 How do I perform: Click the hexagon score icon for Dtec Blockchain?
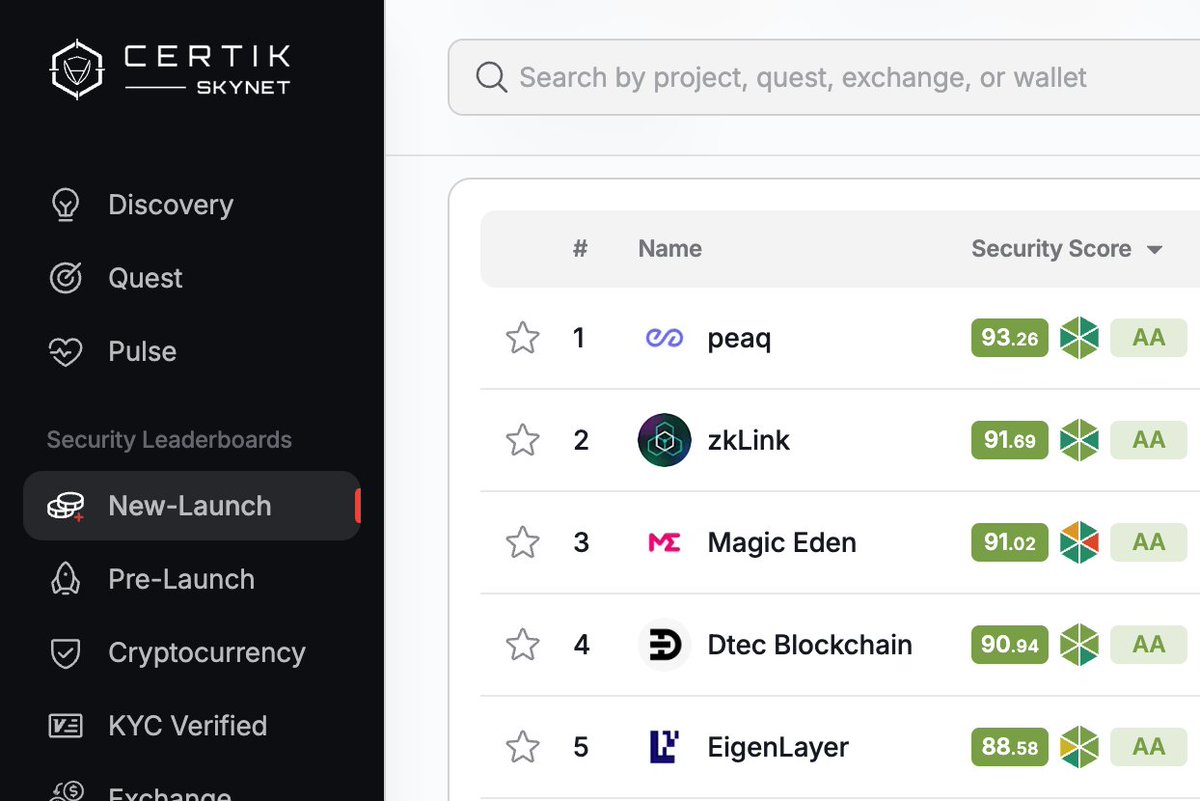[1079, 645]
